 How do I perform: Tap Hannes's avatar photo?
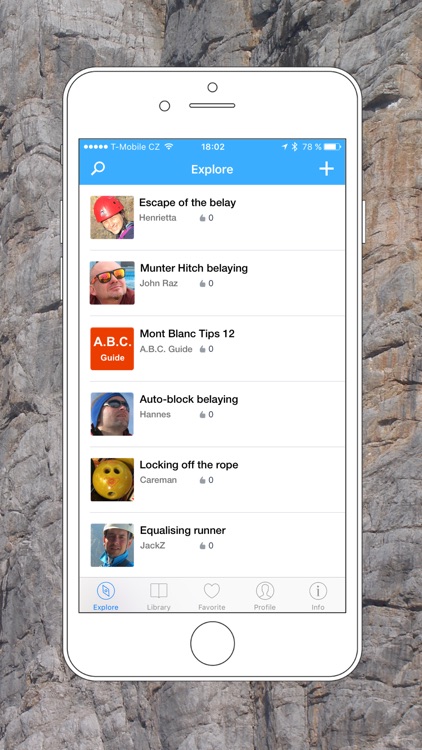112,414
